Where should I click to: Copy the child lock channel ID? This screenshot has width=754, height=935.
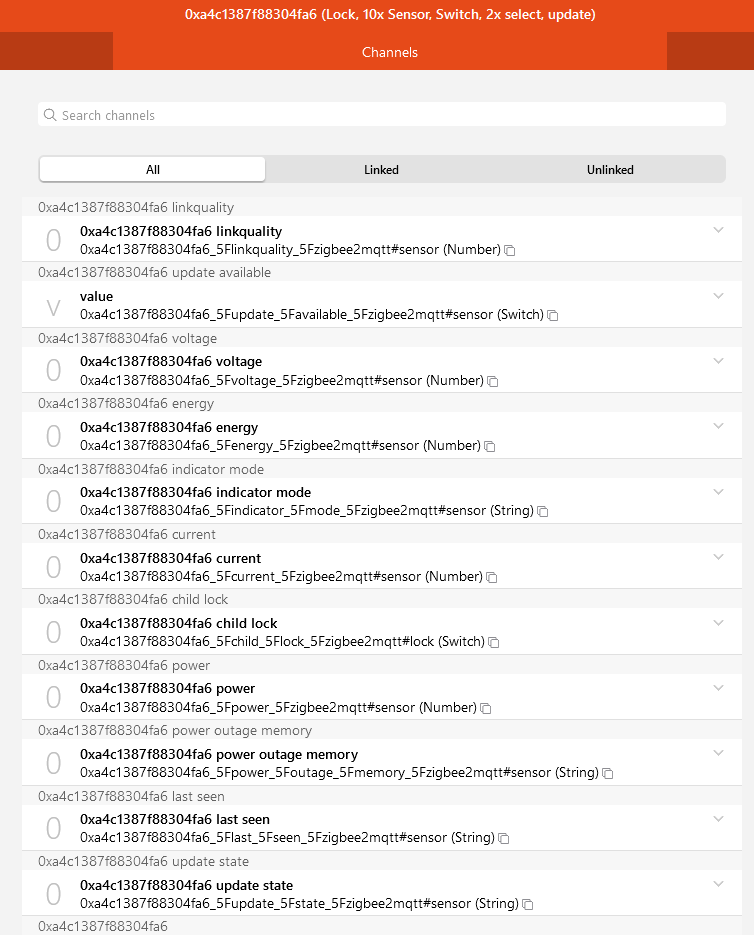[493, 641]
